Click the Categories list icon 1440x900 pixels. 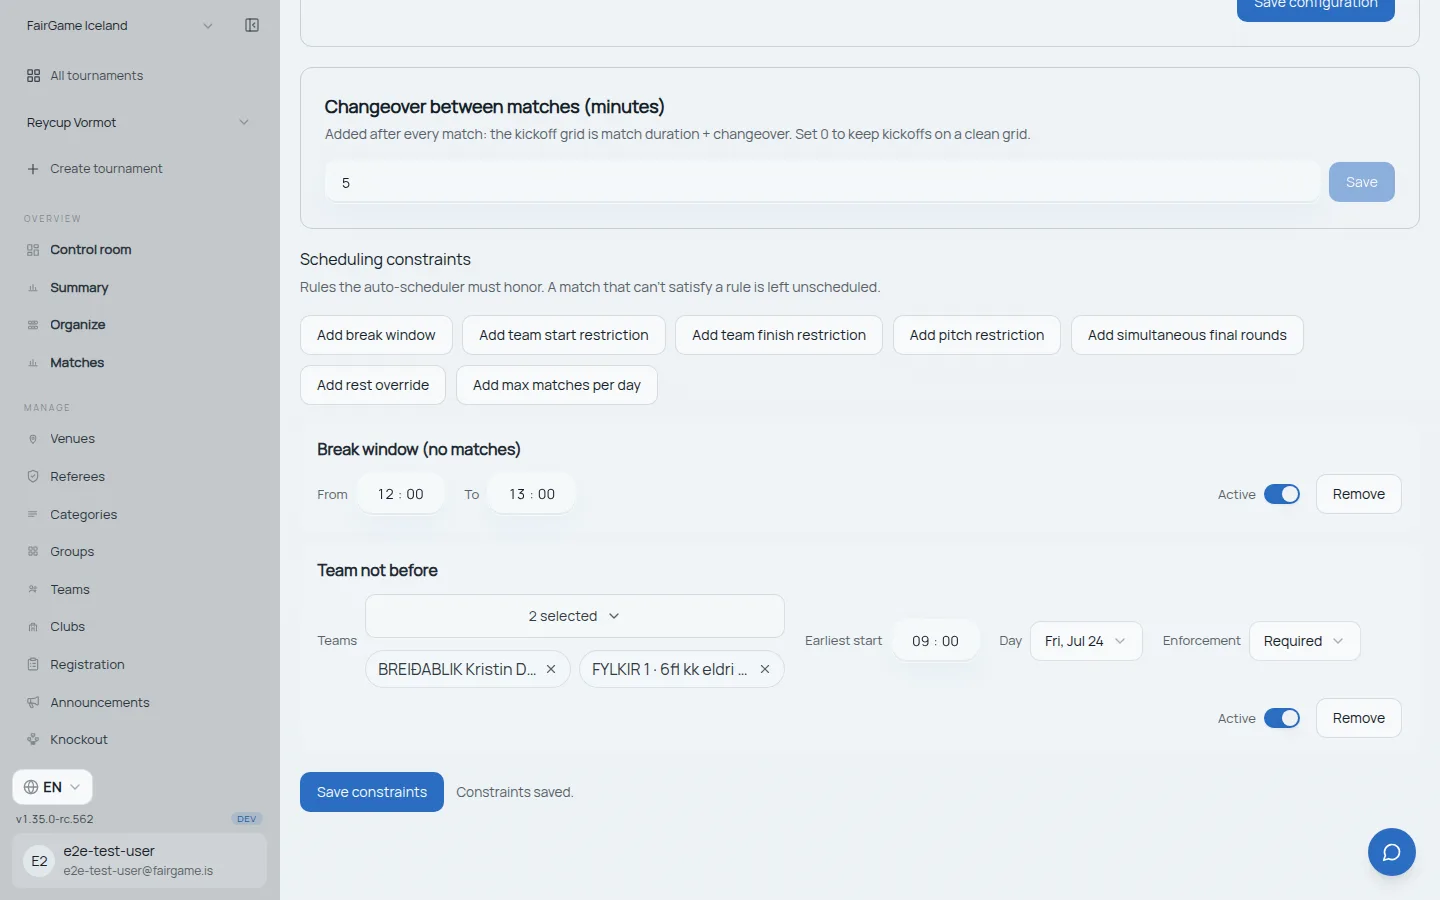(x=33, y=515)
